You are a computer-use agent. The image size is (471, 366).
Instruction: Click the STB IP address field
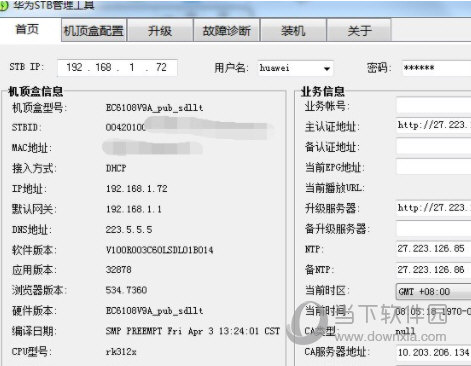(117, 68)
